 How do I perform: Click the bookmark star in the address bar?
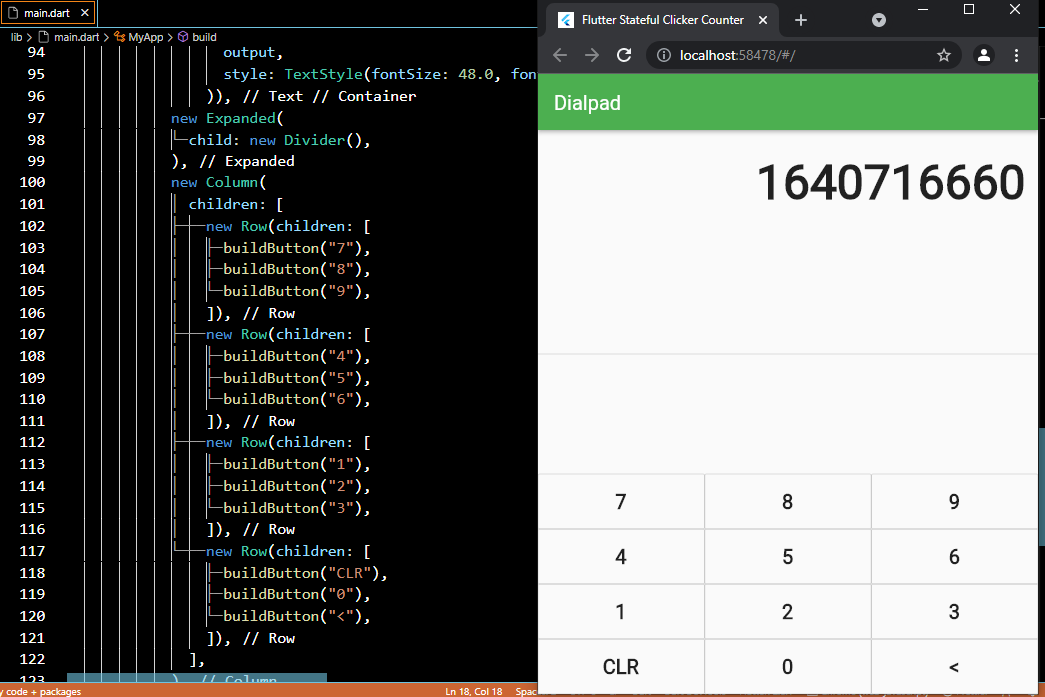click(944, 56)
